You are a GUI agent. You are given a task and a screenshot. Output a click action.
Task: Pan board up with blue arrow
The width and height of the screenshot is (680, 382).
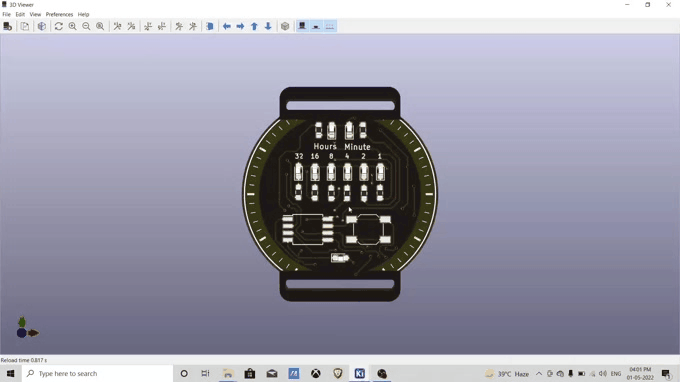[254, 26]
